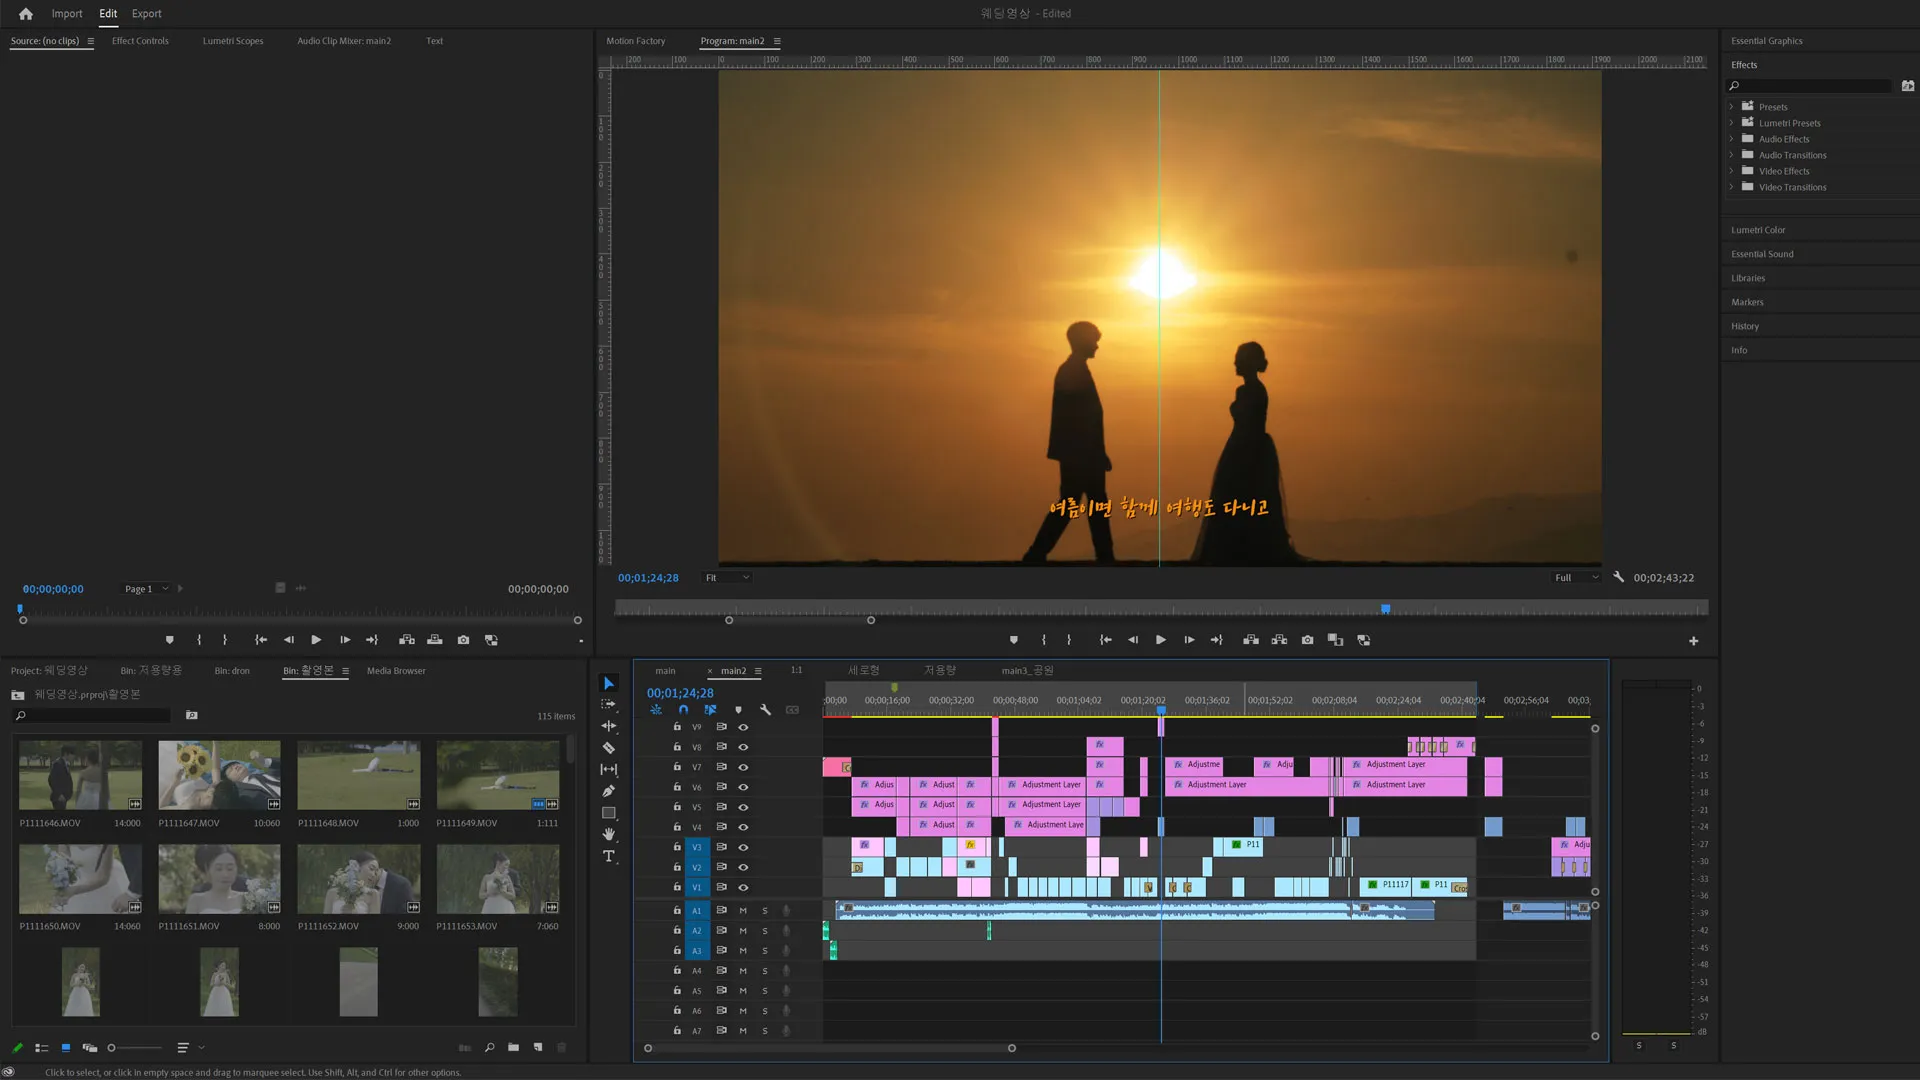
Task: Hide track V7 using eye icon
Action: [x=743, y=767]
